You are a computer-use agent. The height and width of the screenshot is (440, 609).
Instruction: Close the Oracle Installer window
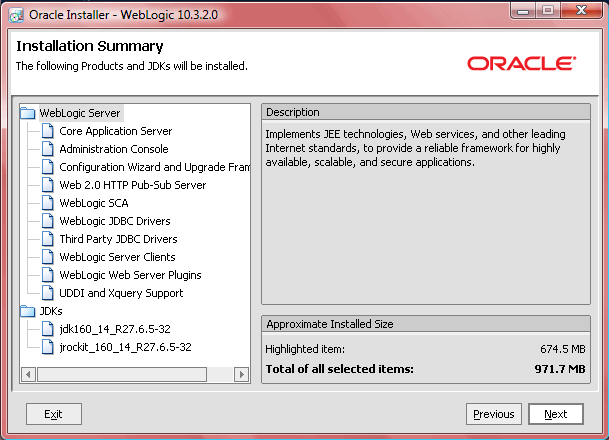(x=581, y=10)
